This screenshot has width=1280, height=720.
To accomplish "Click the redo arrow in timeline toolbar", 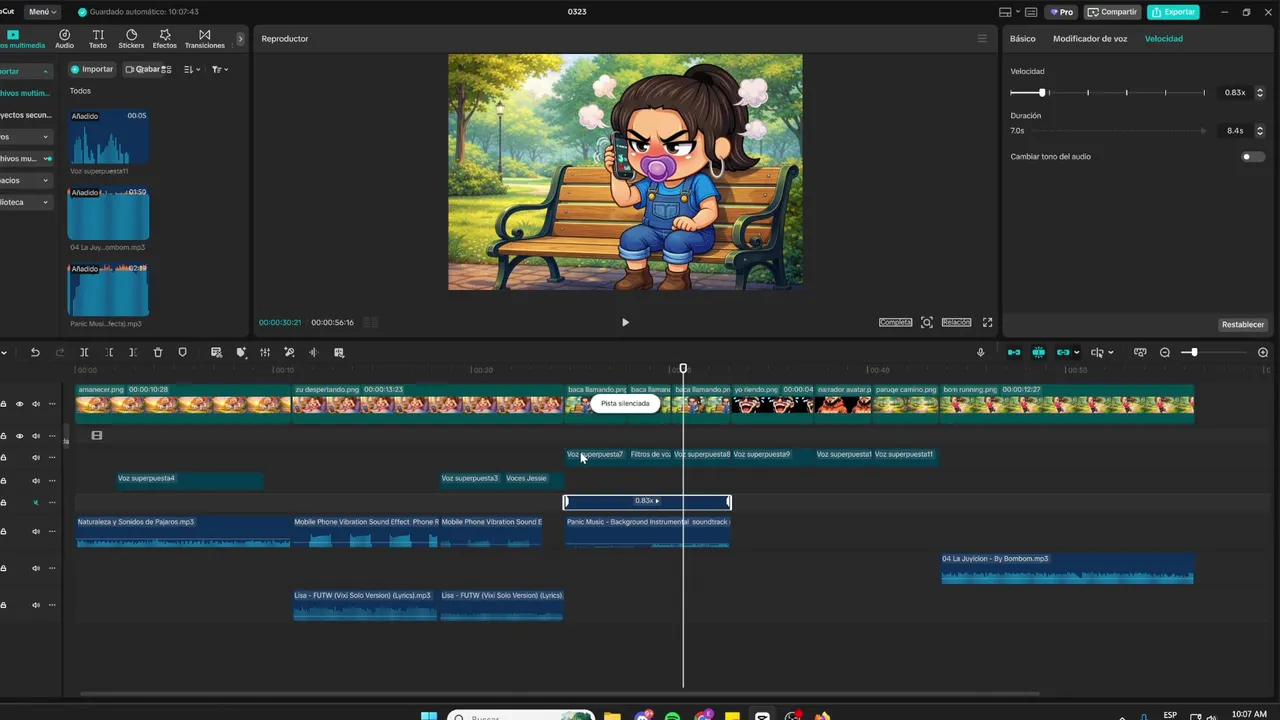I will (60, 353).
